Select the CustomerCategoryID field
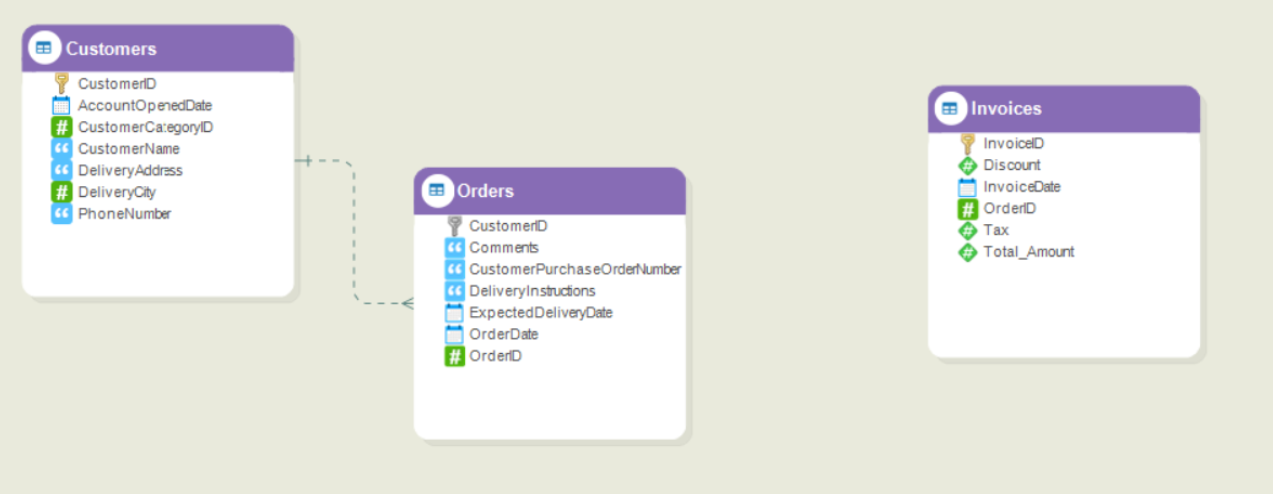Viewport: 1273px width, 494px height. point(146,127)
